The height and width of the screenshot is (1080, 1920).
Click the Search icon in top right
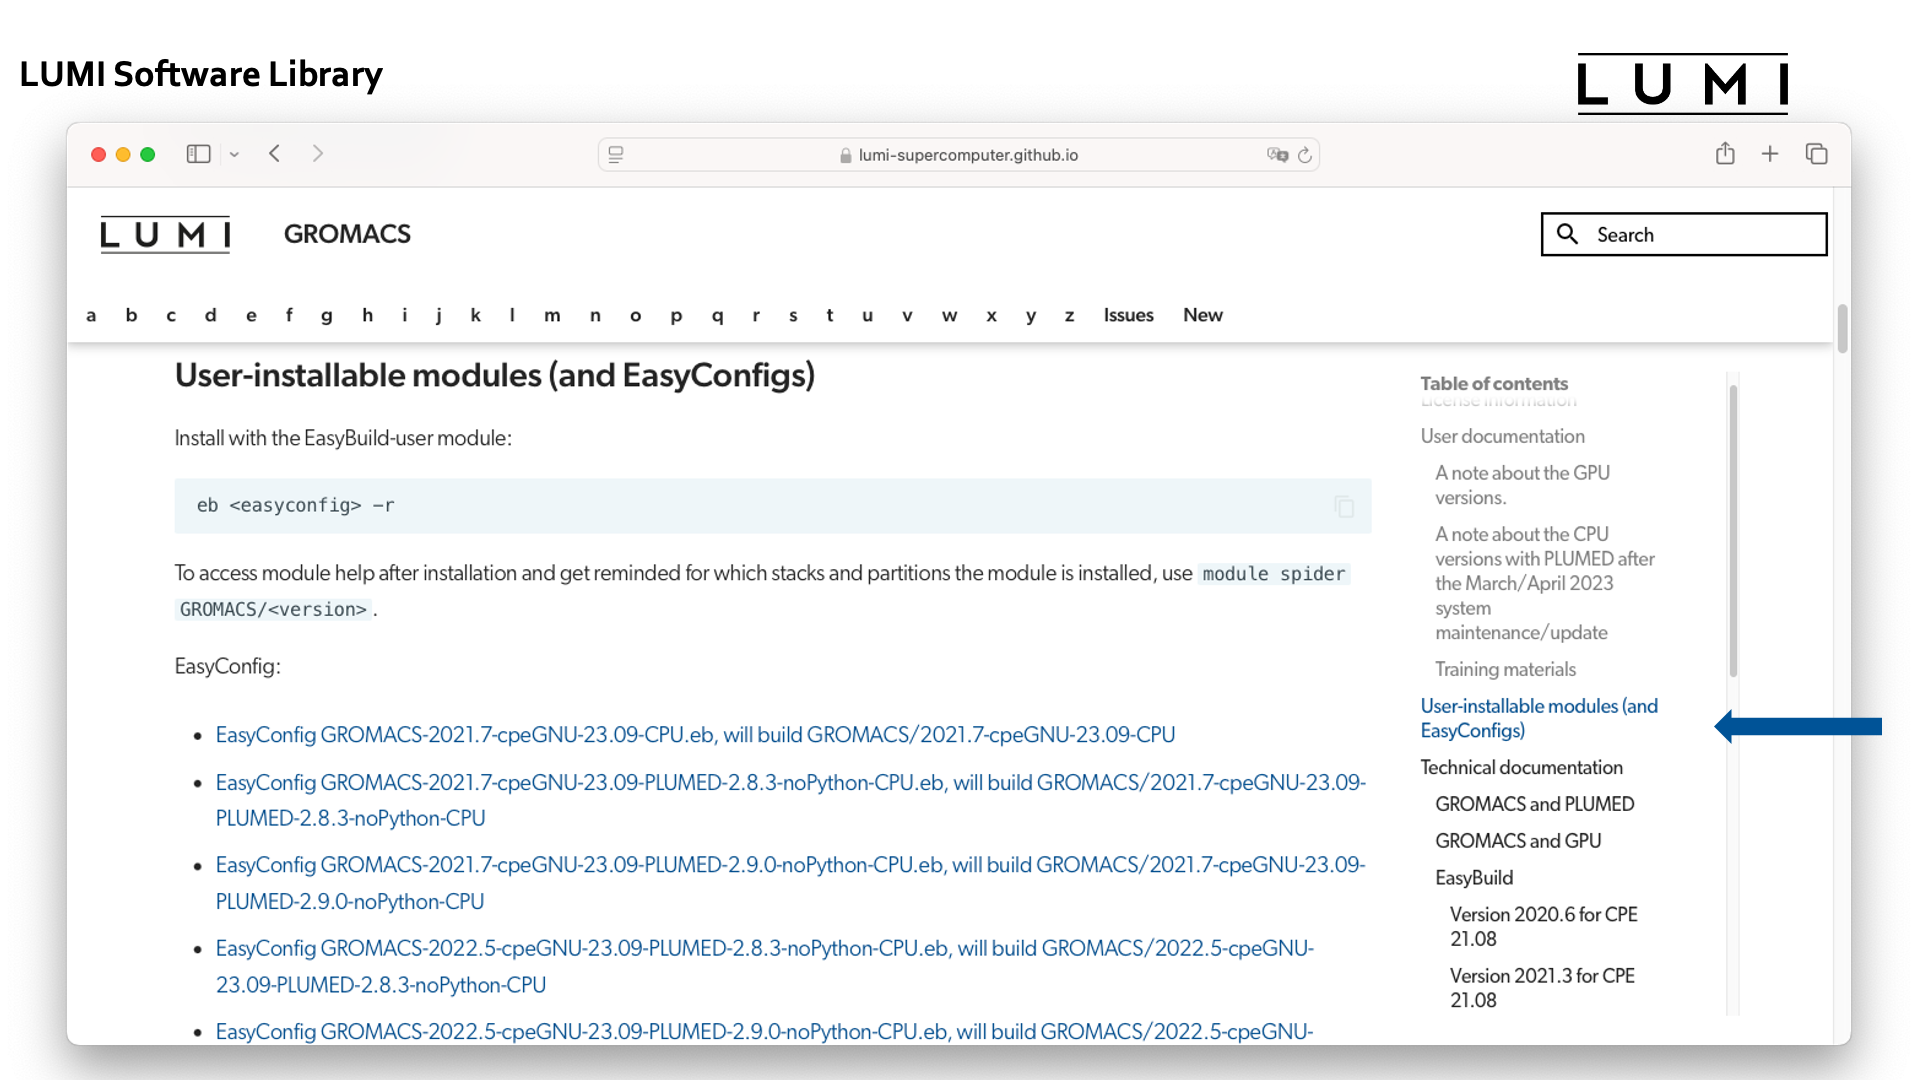point(1571,235)
